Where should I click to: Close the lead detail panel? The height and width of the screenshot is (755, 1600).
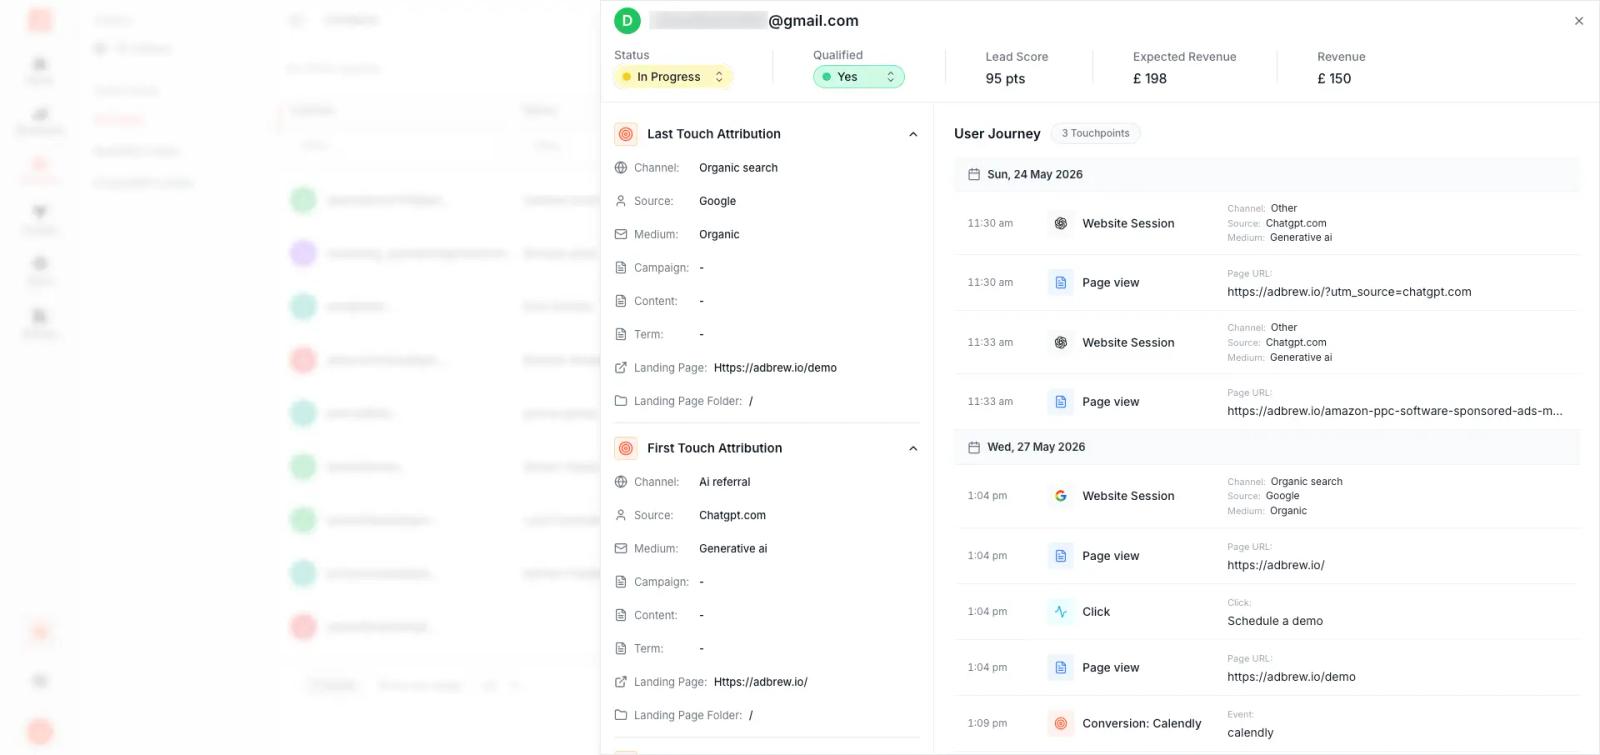[1579, 21]
